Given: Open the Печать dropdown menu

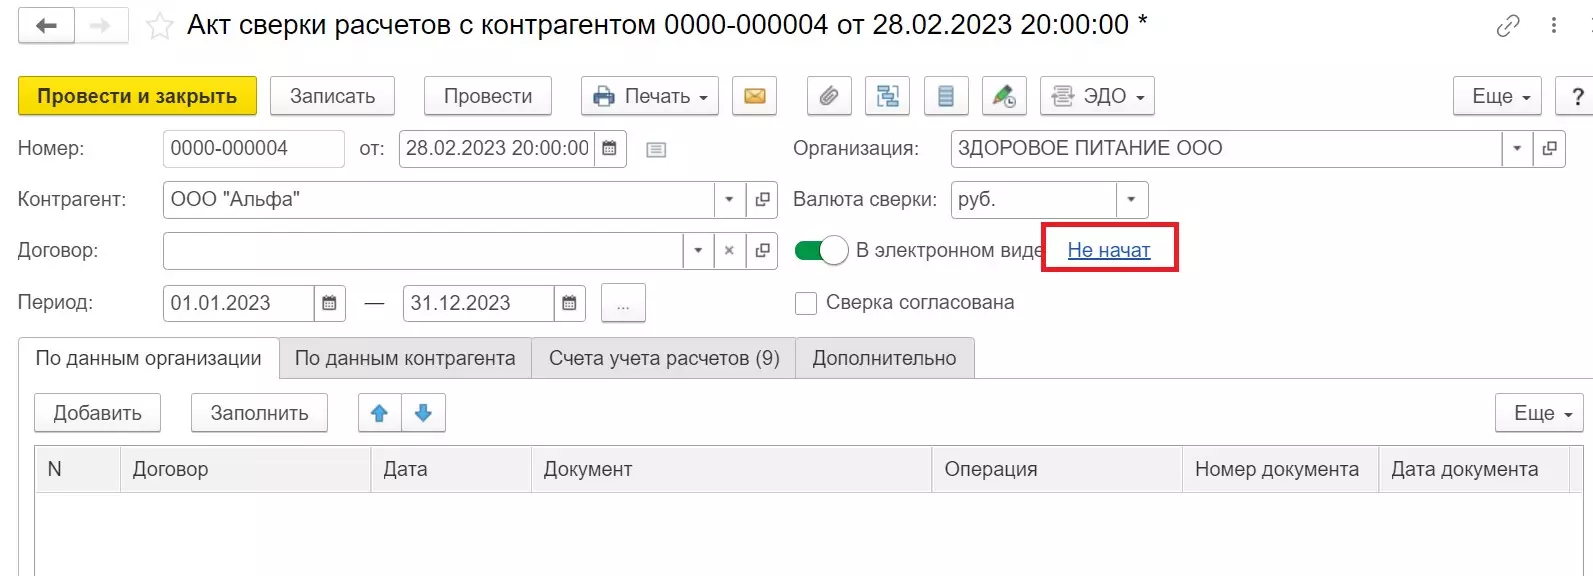Looking at the screenshot, I should pyautogui.click(x=650, y=96).
